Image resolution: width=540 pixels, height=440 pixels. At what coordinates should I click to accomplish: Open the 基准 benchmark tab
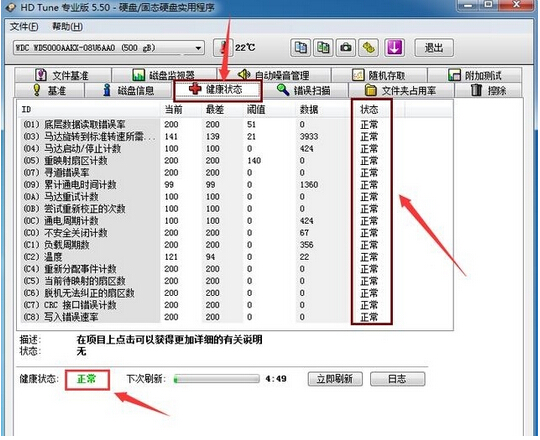[x=49, y=90]
